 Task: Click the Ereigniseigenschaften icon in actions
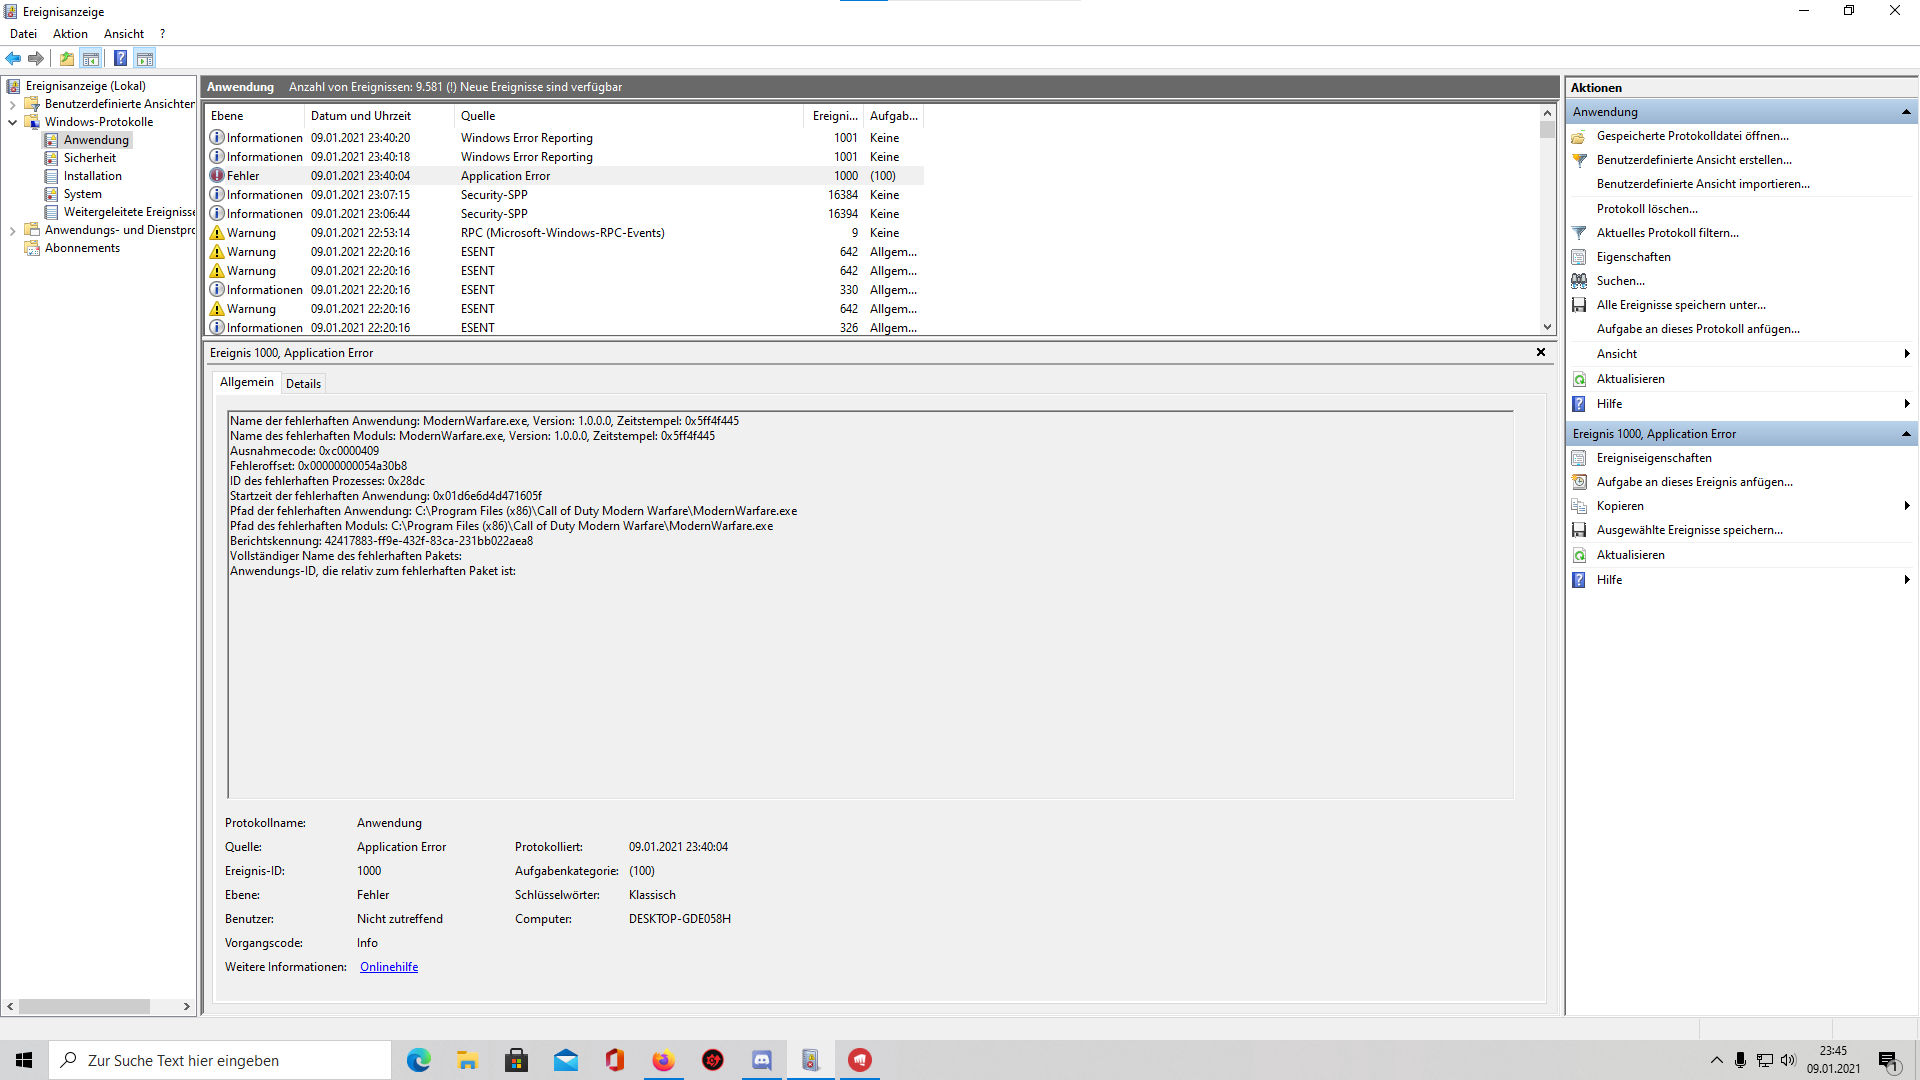point(1579,458)
